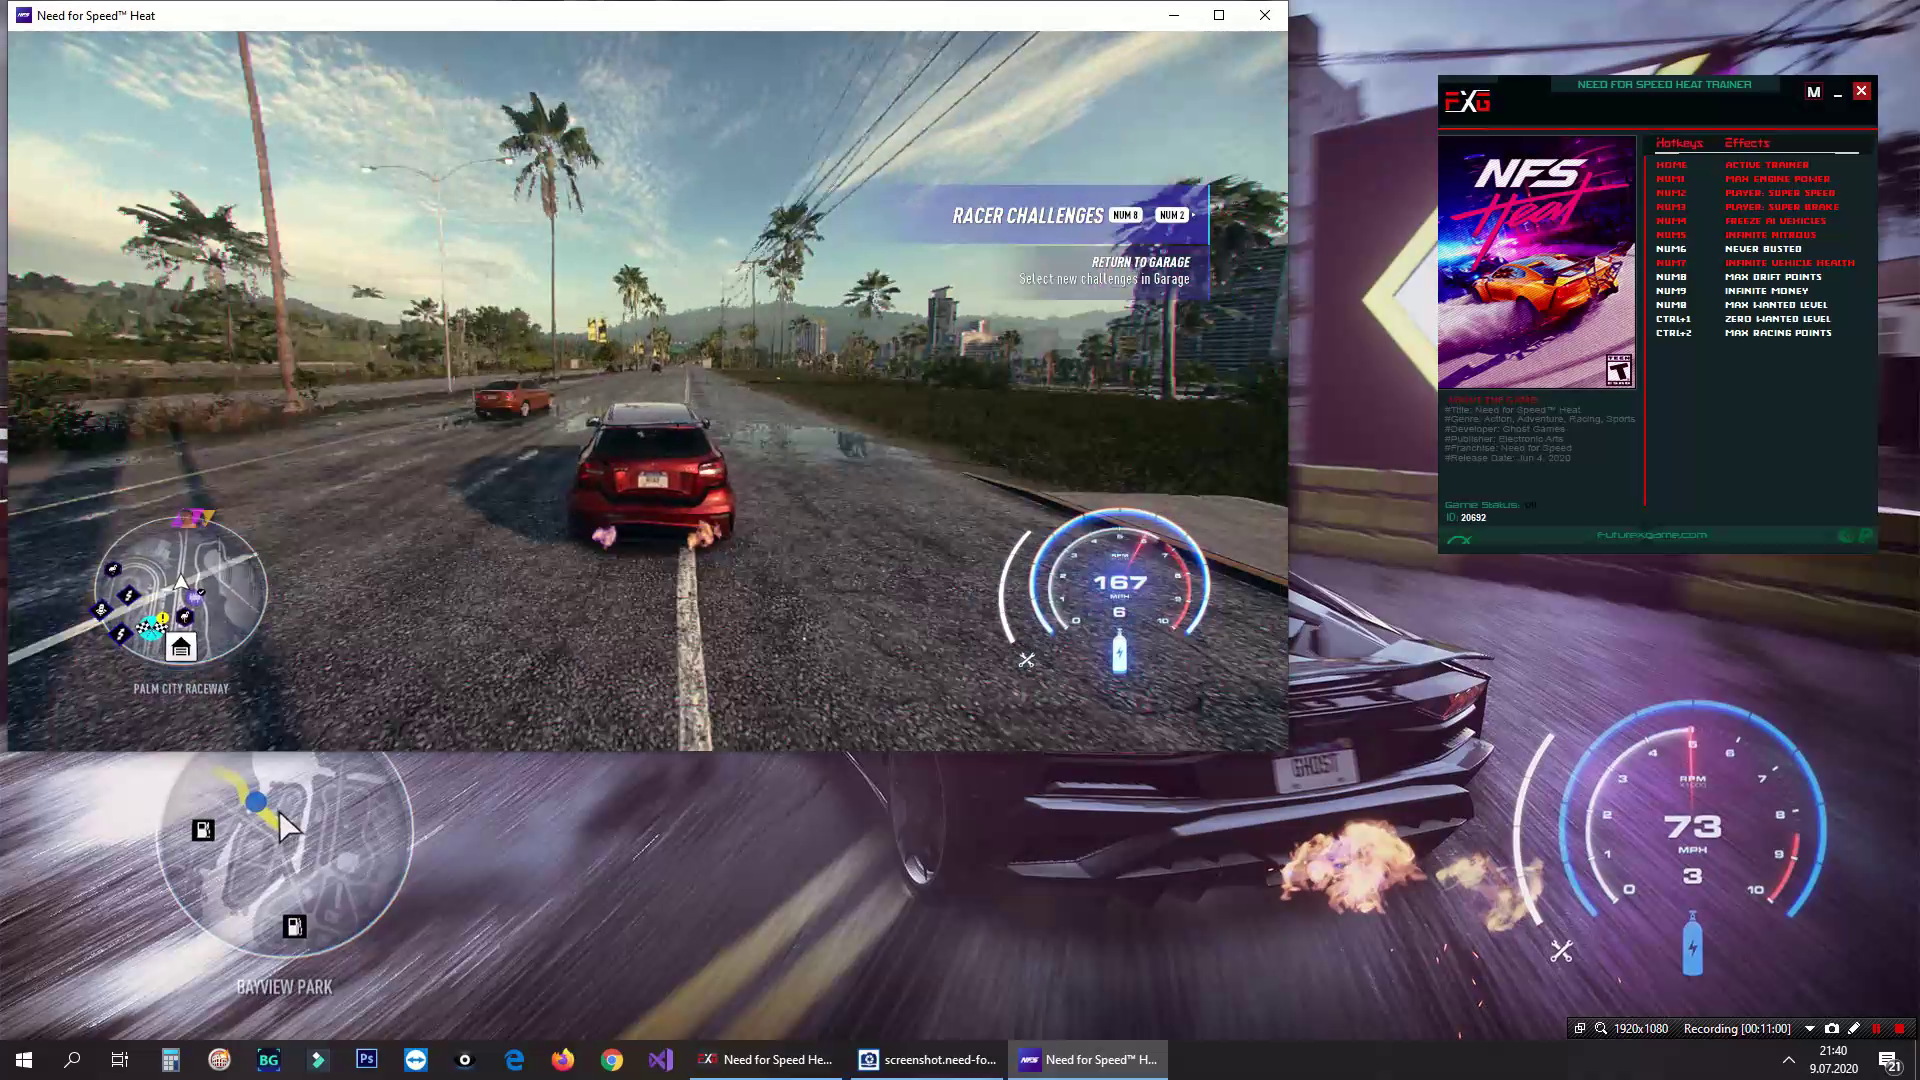
Task: Click the CTRL+2 hotkey label
Action: [x=1673, y=333]
